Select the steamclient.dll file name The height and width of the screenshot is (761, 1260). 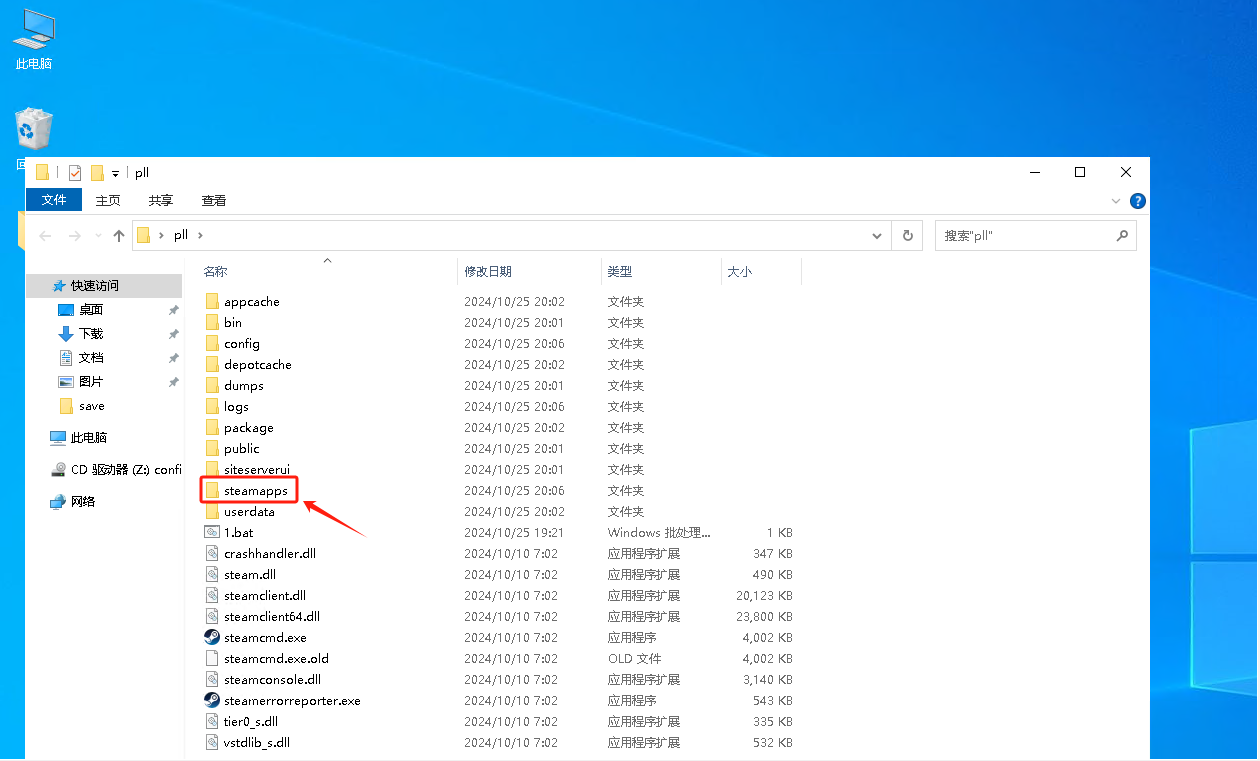(265, 595)
